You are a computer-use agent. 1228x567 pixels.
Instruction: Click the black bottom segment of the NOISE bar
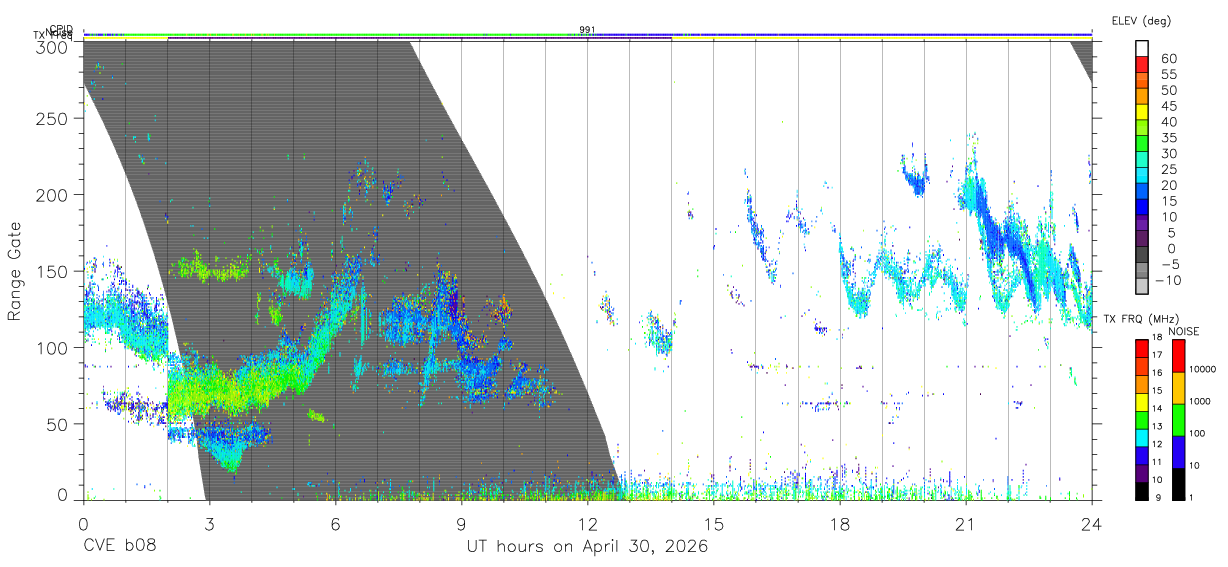pyautogui.click(x=1179, y=484)
